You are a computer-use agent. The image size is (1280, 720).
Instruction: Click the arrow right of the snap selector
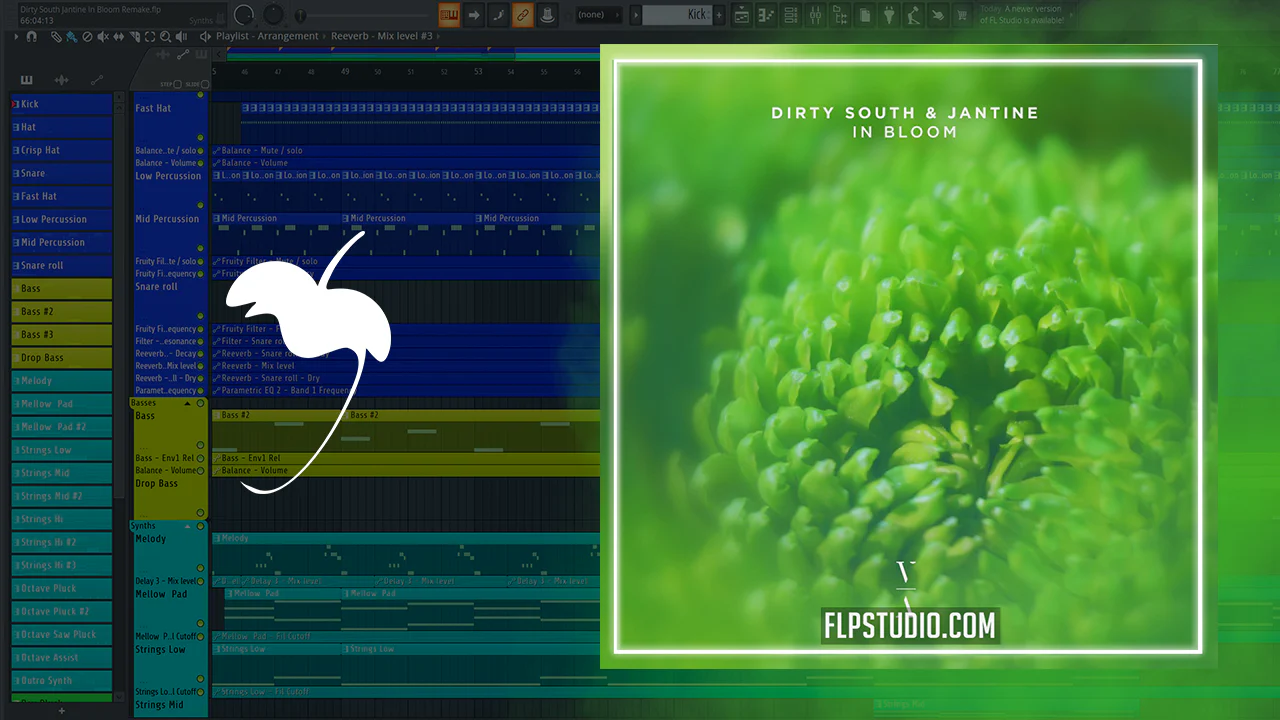(617, 15)
